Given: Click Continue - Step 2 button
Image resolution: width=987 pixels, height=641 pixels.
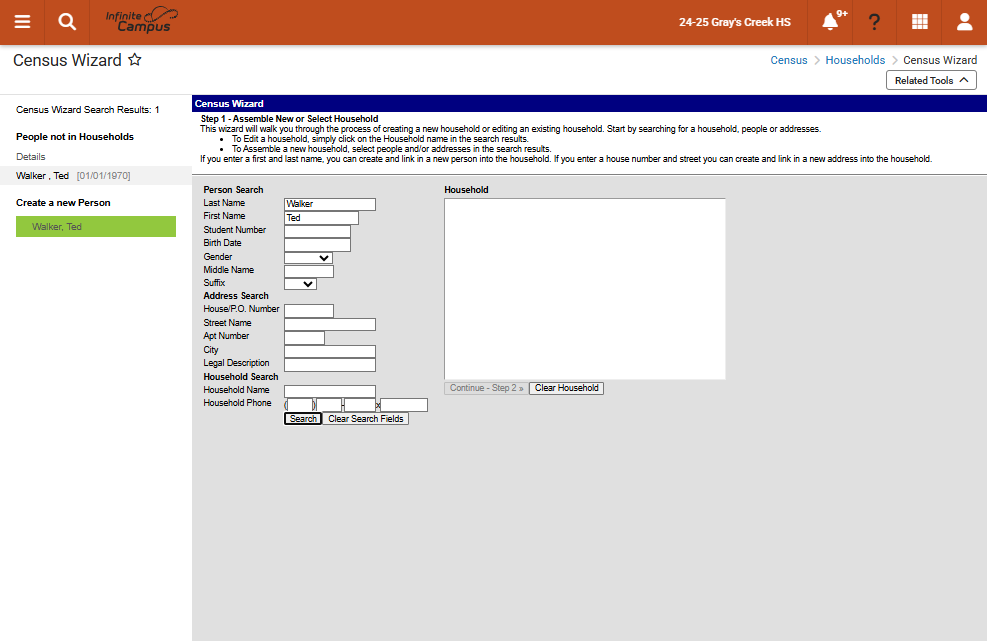Looking at the screenshot, I should (487, 389).
